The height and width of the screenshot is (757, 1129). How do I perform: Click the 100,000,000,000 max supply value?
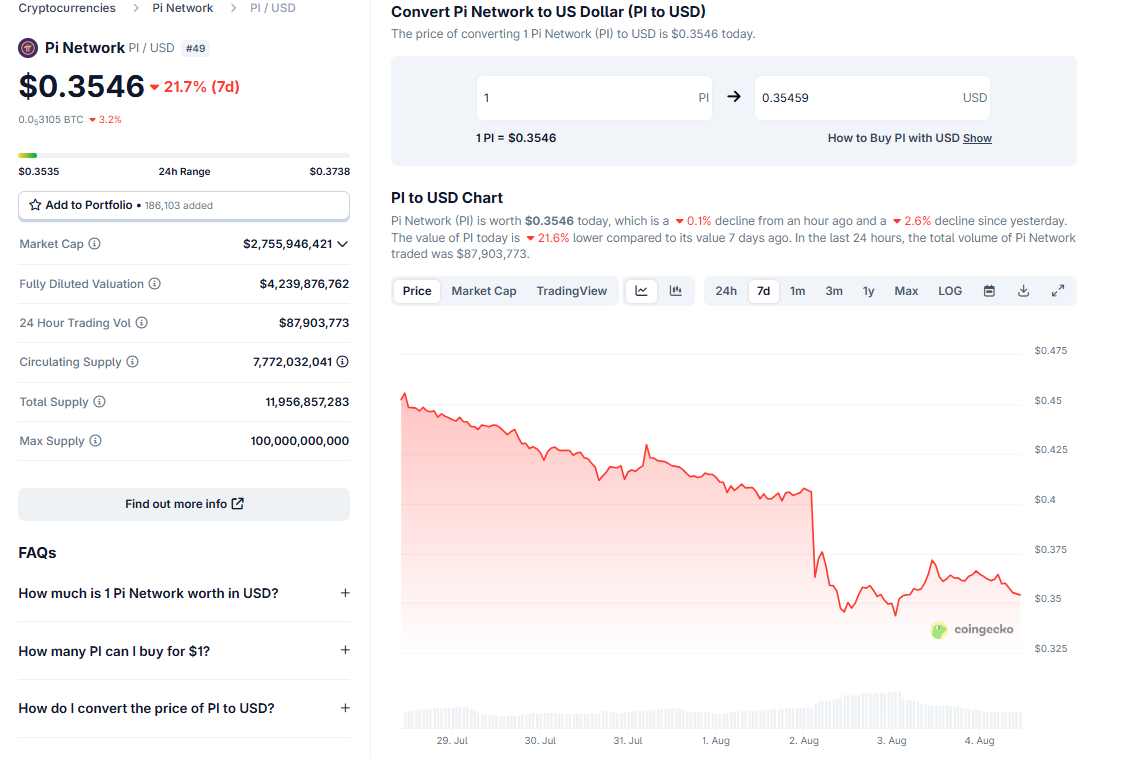tap(300, 441)
